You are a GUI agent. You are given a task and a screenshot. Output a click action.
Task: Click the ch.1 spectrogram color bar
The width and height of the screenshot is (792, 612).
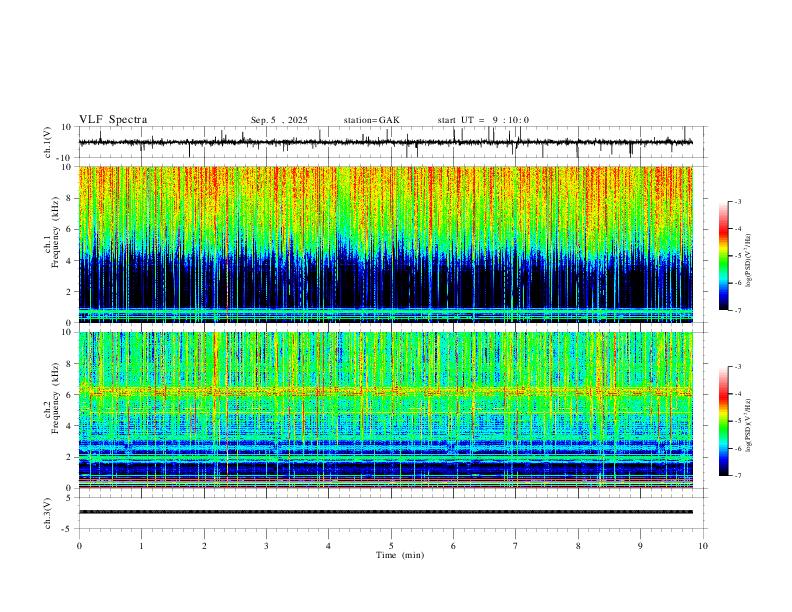click(x=724, y=256)
